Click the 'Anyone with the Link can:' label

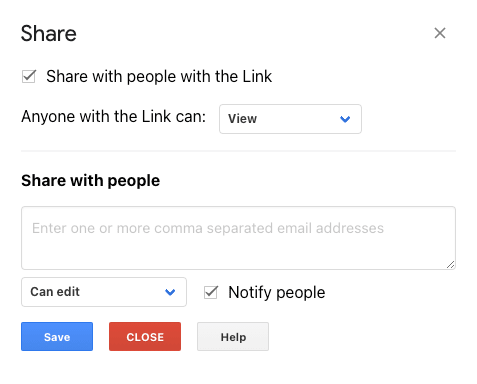click(114, 117)
